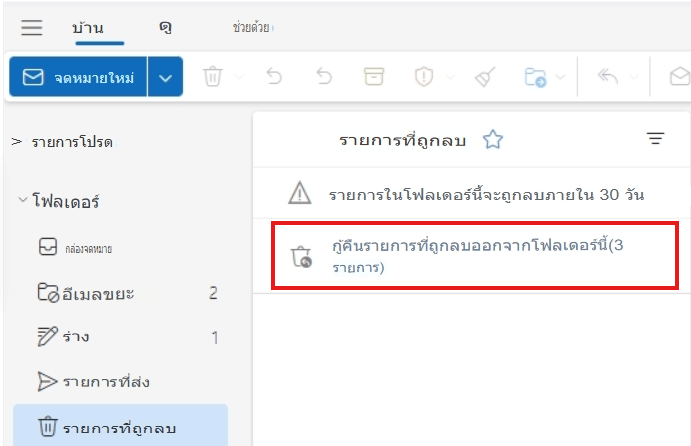The width and height of the screenshot is (691, 446).
Task: Click the report shield icon
Action: (424, 77)
